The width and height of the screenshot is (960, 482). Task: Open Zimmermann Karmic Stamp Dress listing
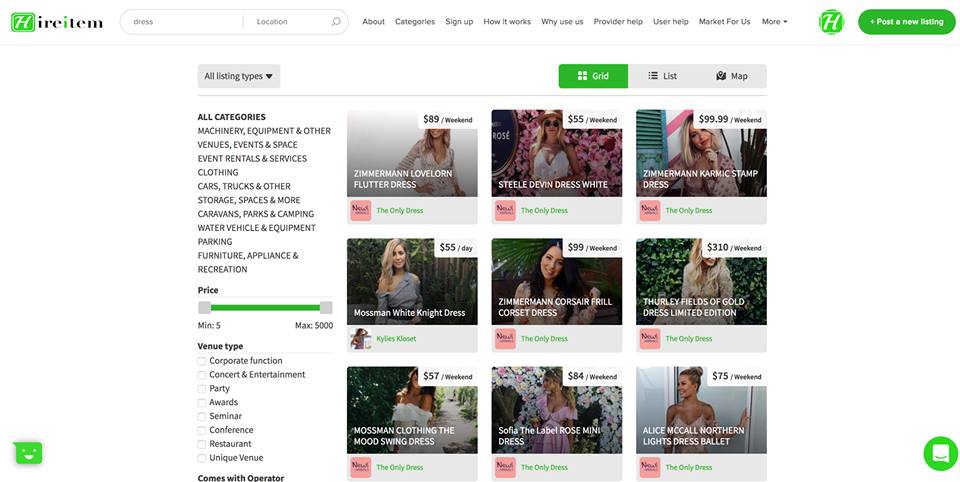[x=701, y=153]
